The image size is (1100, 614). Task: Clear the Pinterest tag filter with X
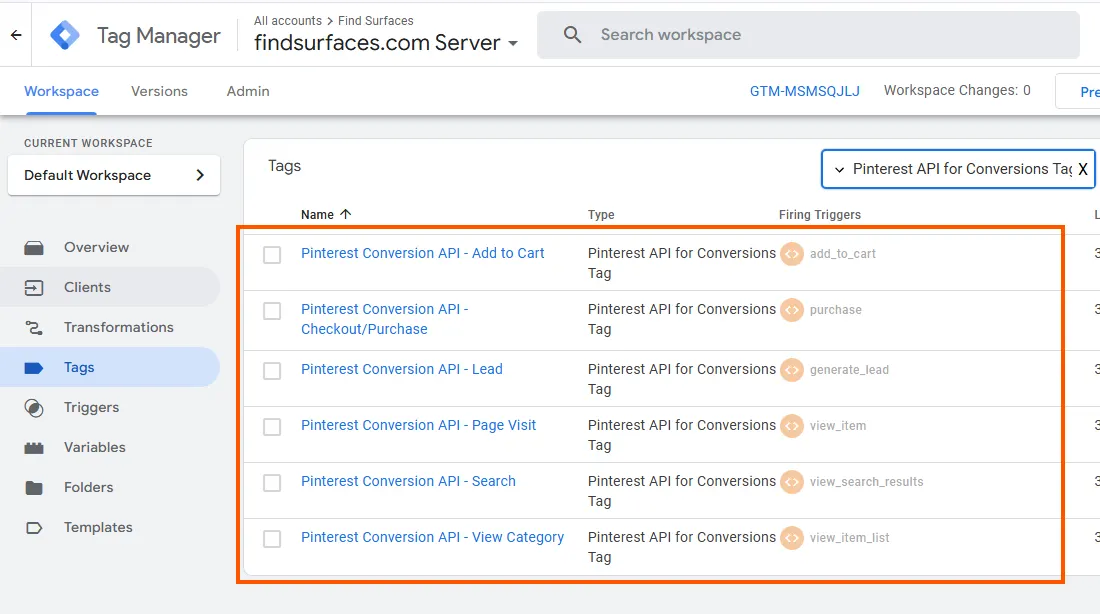1083,169
